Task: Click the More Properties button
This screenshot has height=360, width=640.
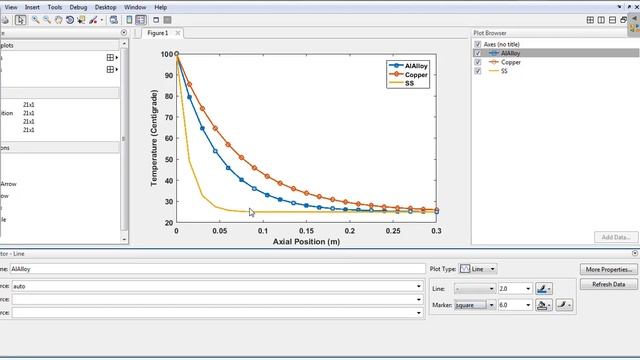Action: point(609,269)
